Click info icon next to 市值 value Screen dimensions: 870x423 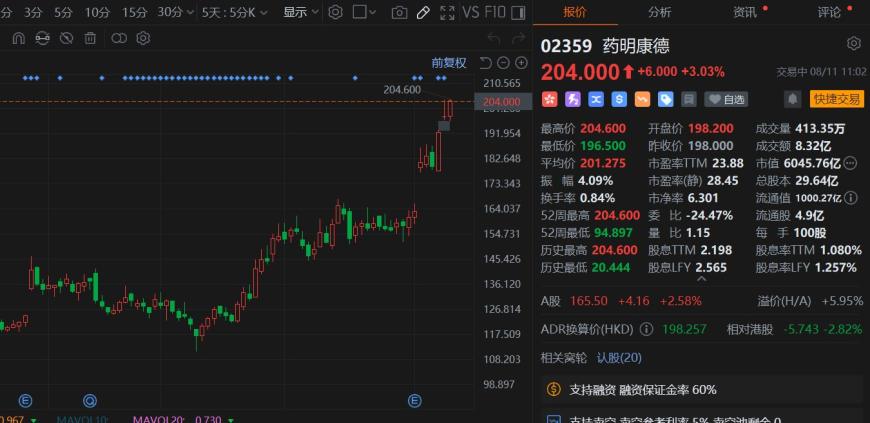tap(850, 163)
